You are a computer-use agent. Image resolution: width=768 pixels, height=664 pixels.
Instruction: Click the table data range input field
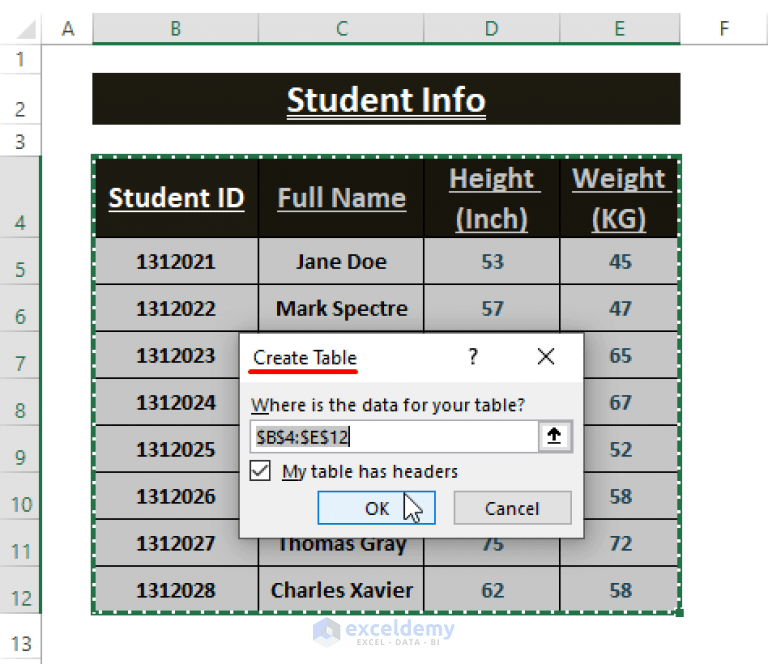coord(394,436)
